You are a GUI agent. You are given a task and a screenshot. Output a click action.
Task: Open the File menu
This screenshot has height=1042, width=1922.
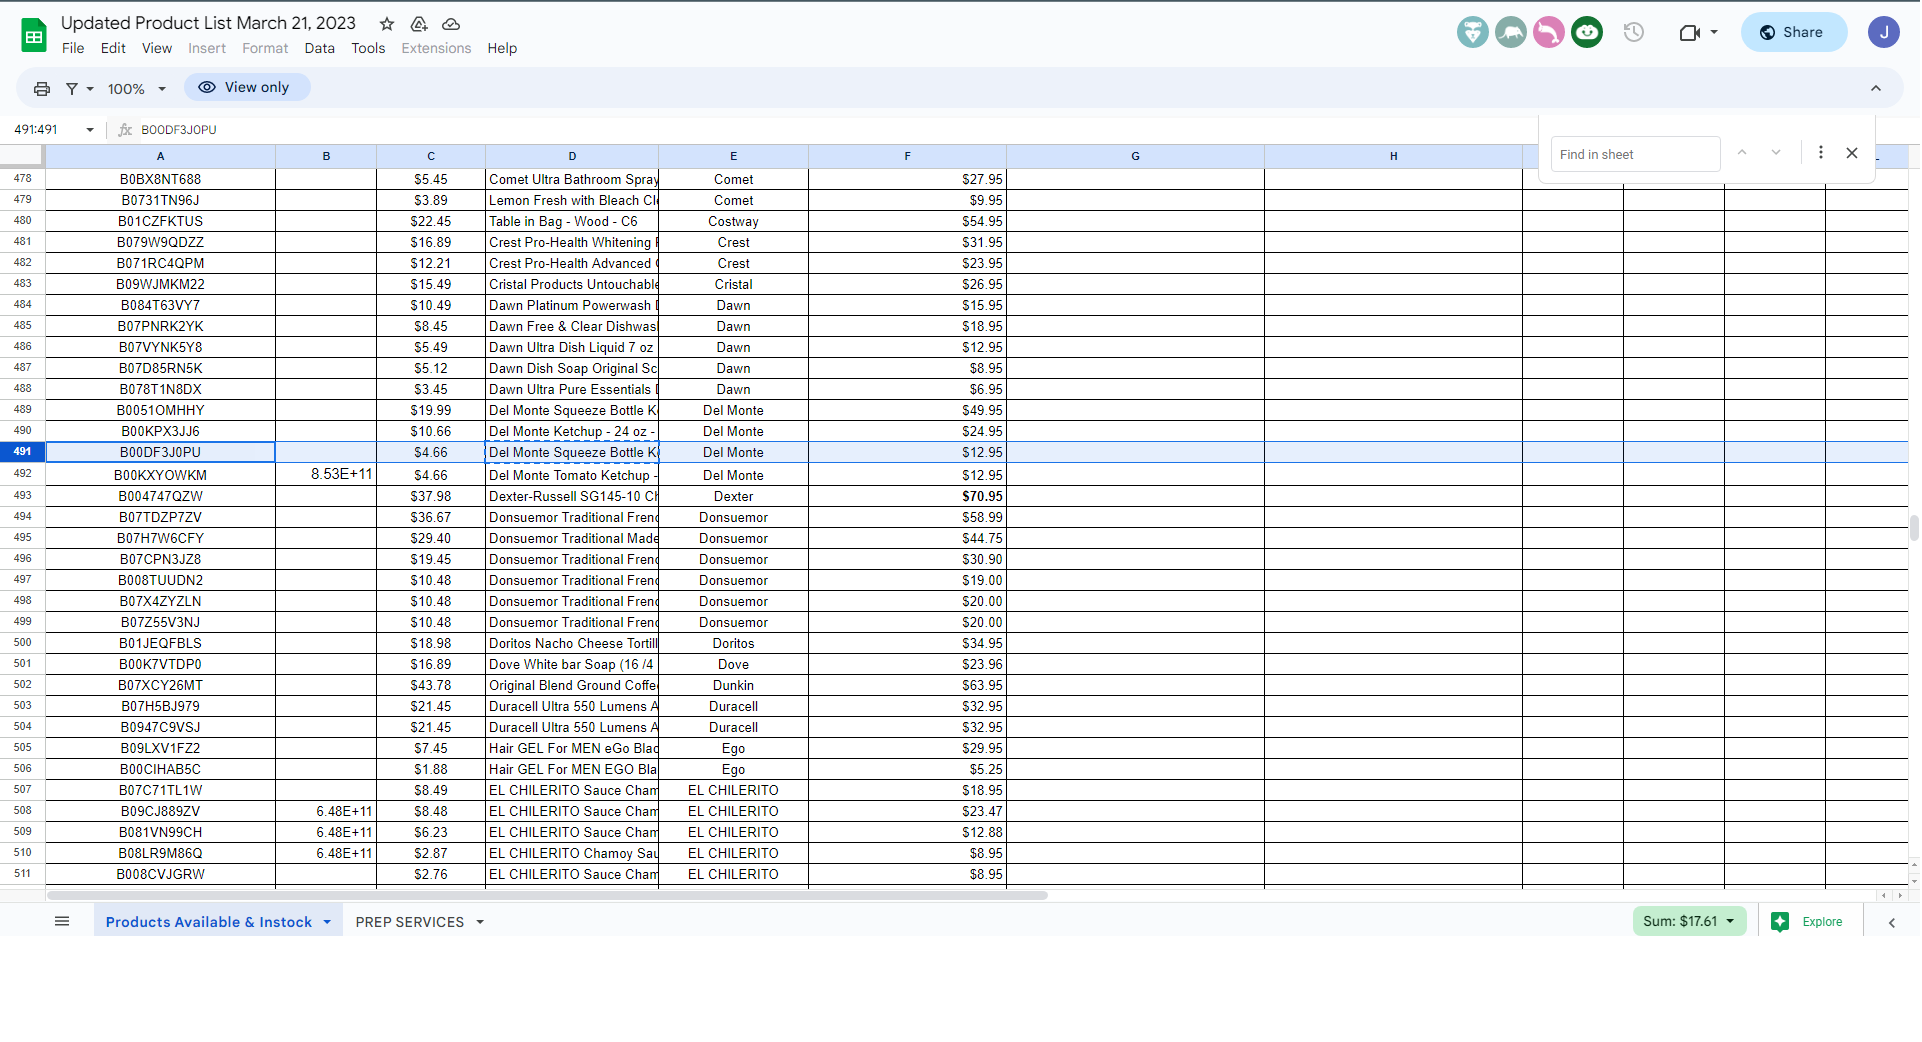coord(73,48)
